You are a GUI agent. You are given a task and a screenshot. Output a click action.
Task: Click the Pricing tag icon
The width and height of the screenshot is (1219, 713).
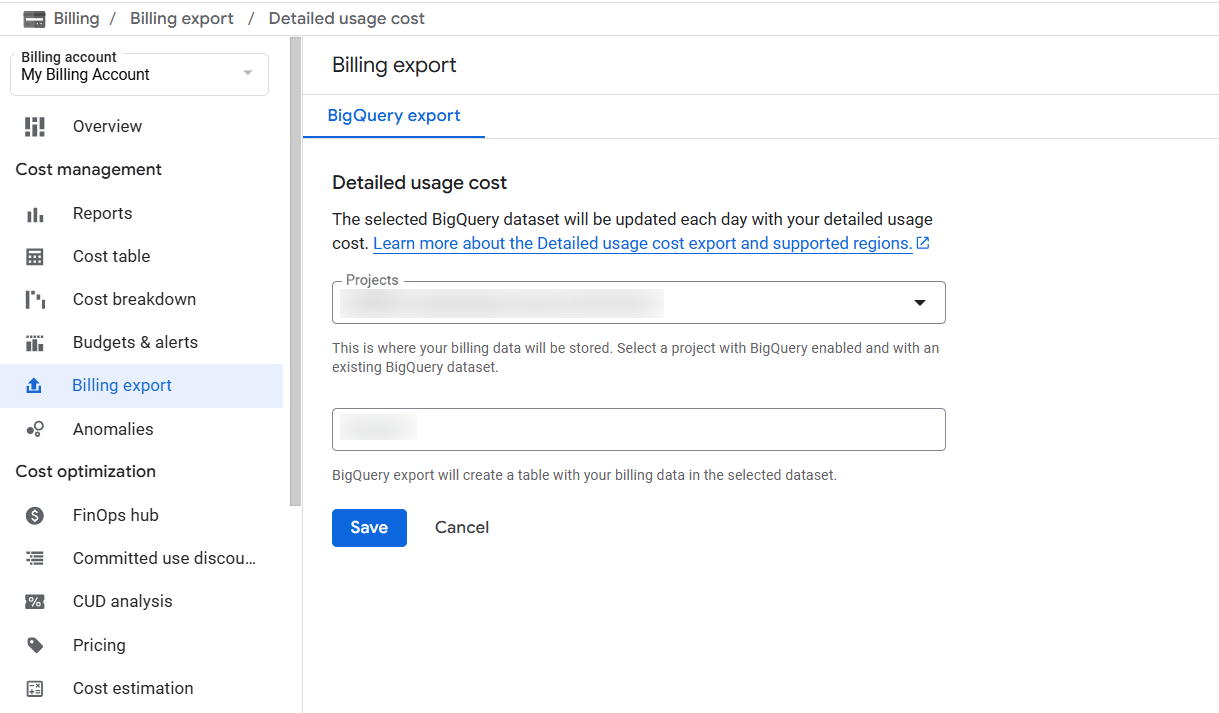coord(35,645)
